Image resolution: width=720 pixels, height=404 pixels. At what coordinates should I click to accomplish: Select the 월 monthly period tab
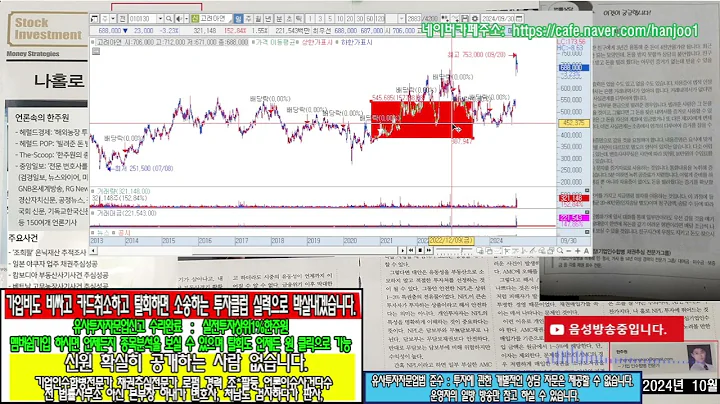[258, 18]
